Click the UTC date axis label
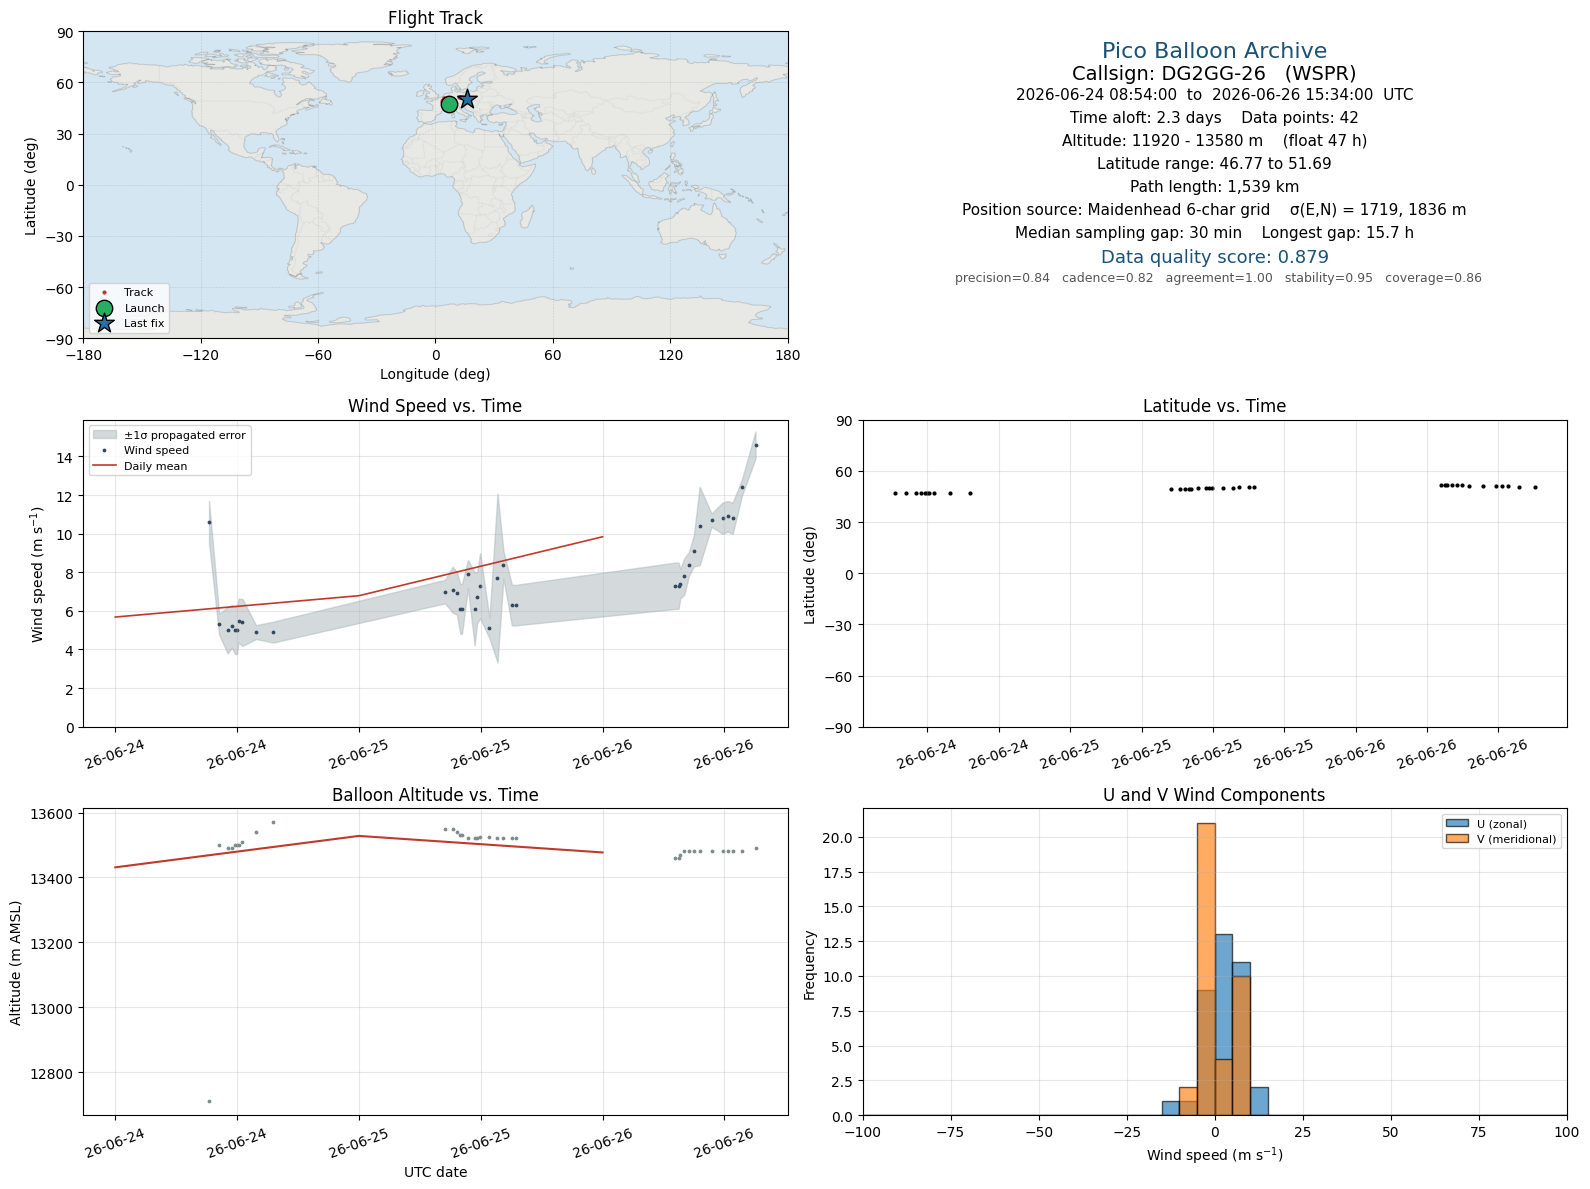The height and width of the screenshot is (1189, 1590). click(435, 1172)
